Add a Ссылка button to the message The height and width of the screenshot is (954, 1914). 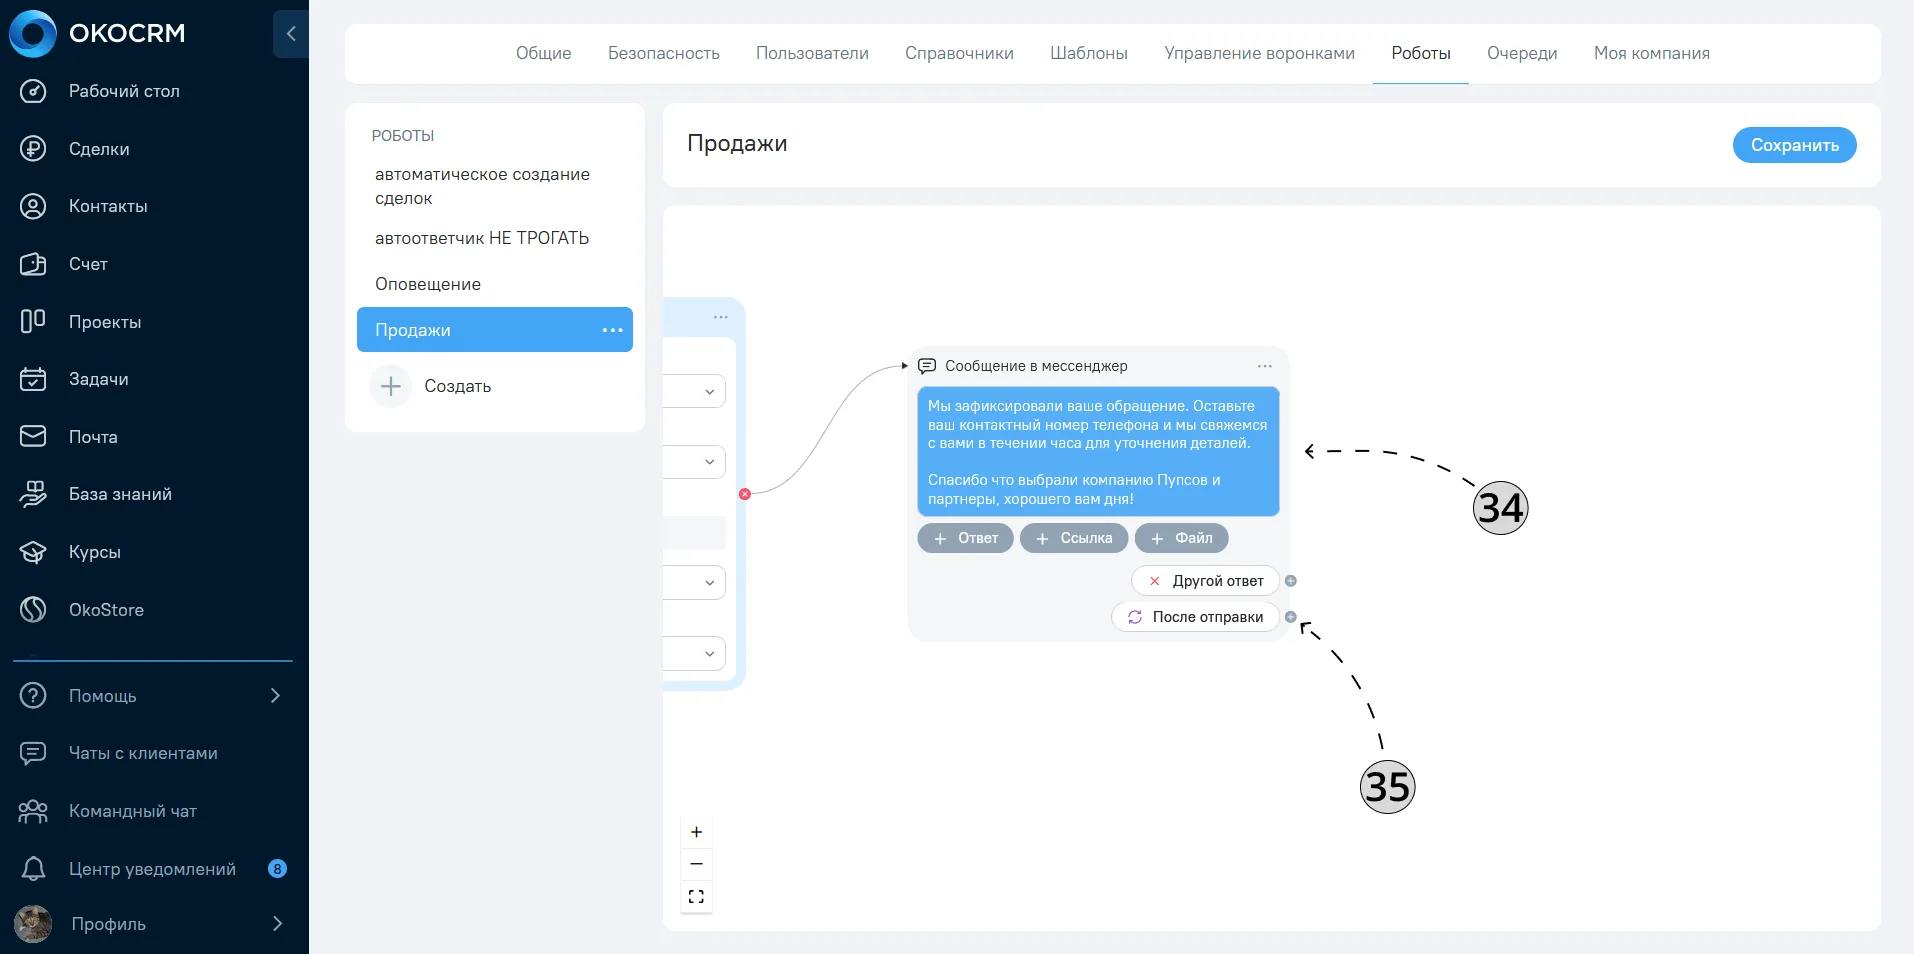point(1074,538)
